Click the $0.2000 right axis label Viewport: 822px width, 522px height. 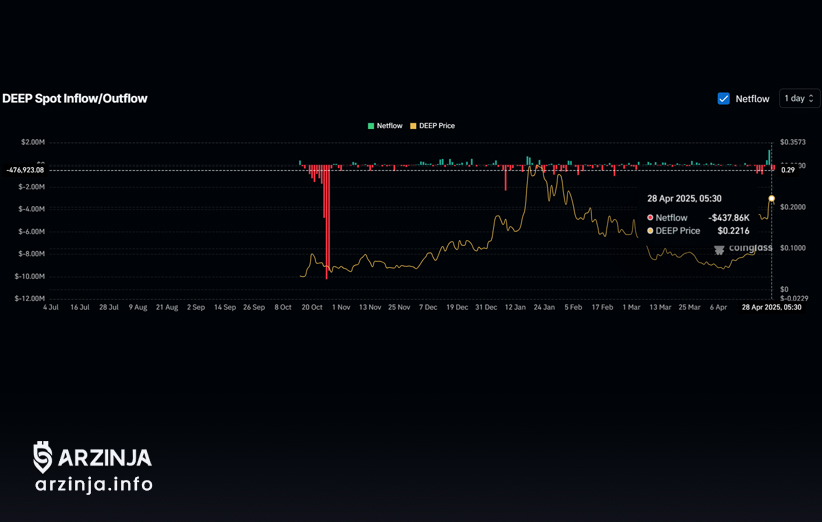[793, 207]
